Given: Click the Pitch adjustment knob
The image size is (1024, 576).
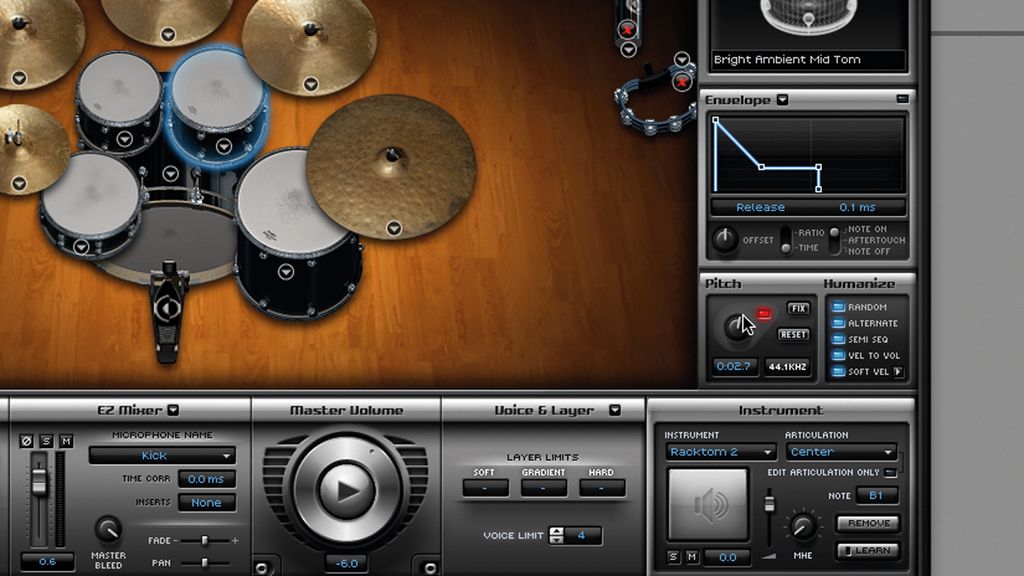Looking at the screenshot, I should (737, 325).
